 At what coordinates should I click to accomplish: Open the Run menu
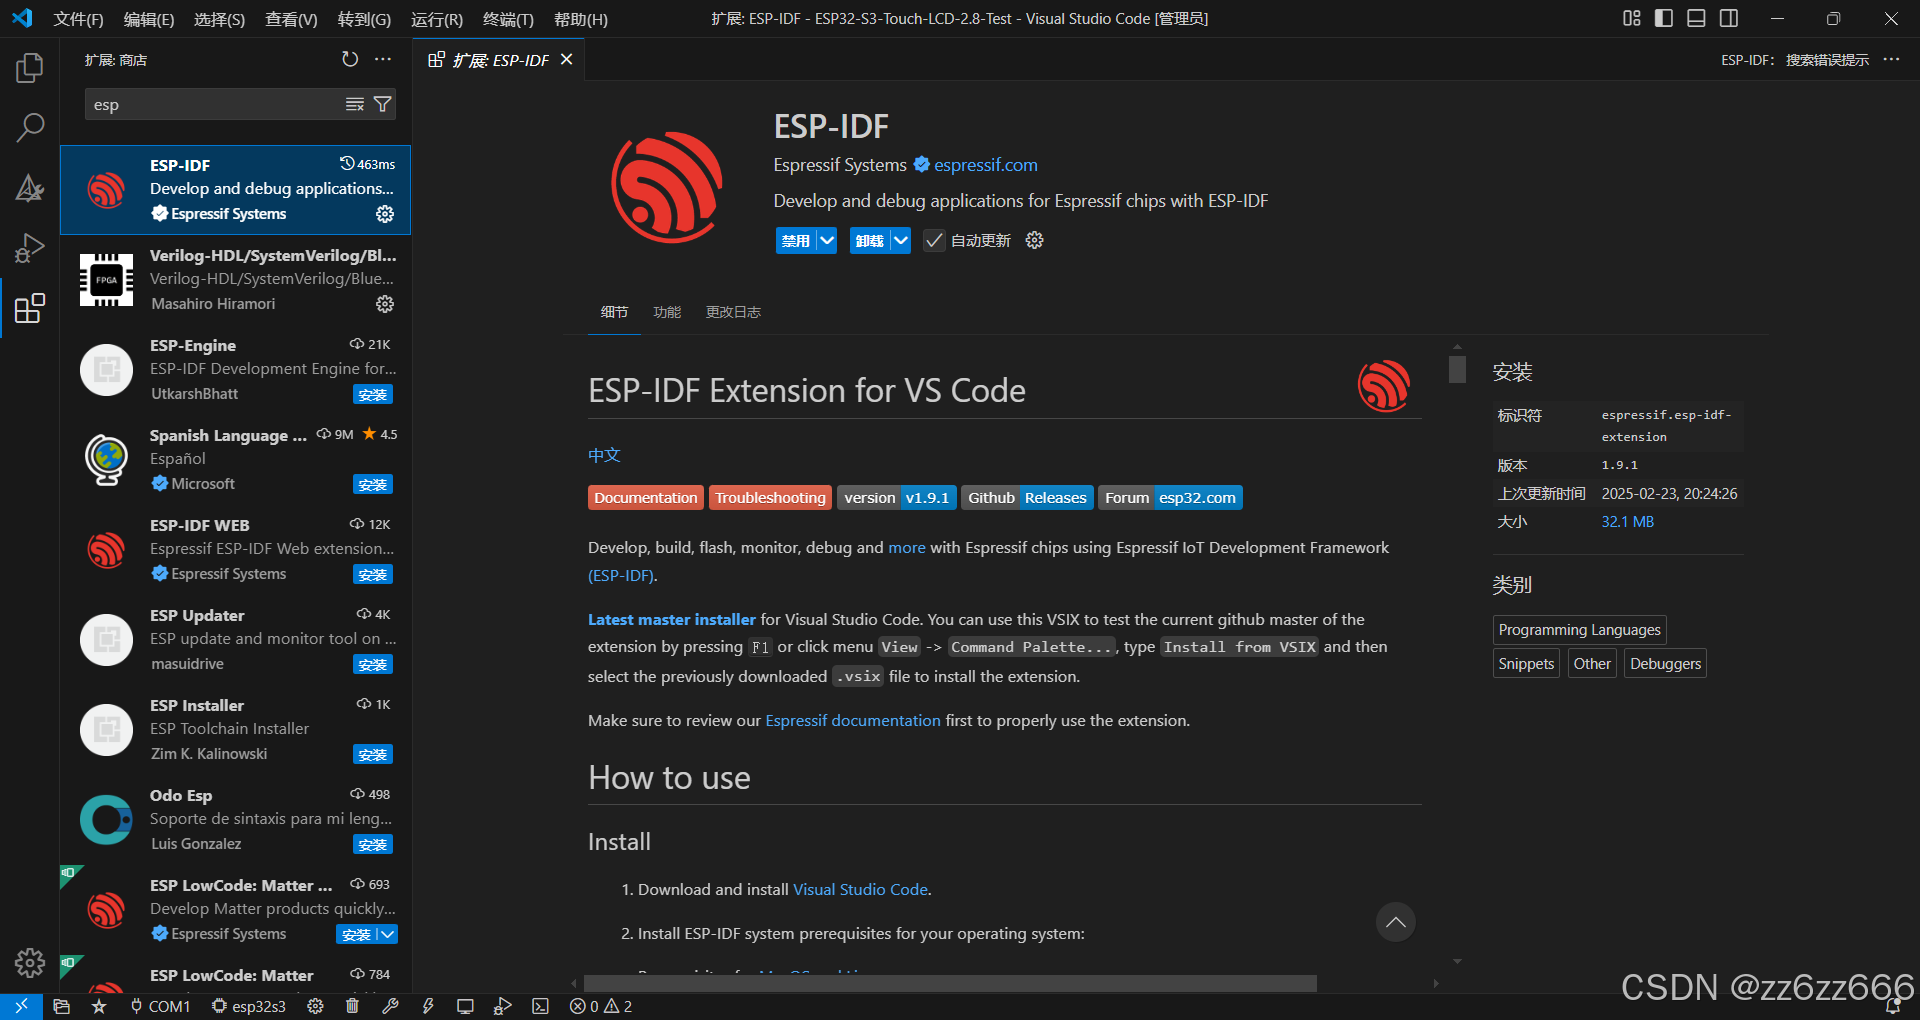(x=437, y=19)
